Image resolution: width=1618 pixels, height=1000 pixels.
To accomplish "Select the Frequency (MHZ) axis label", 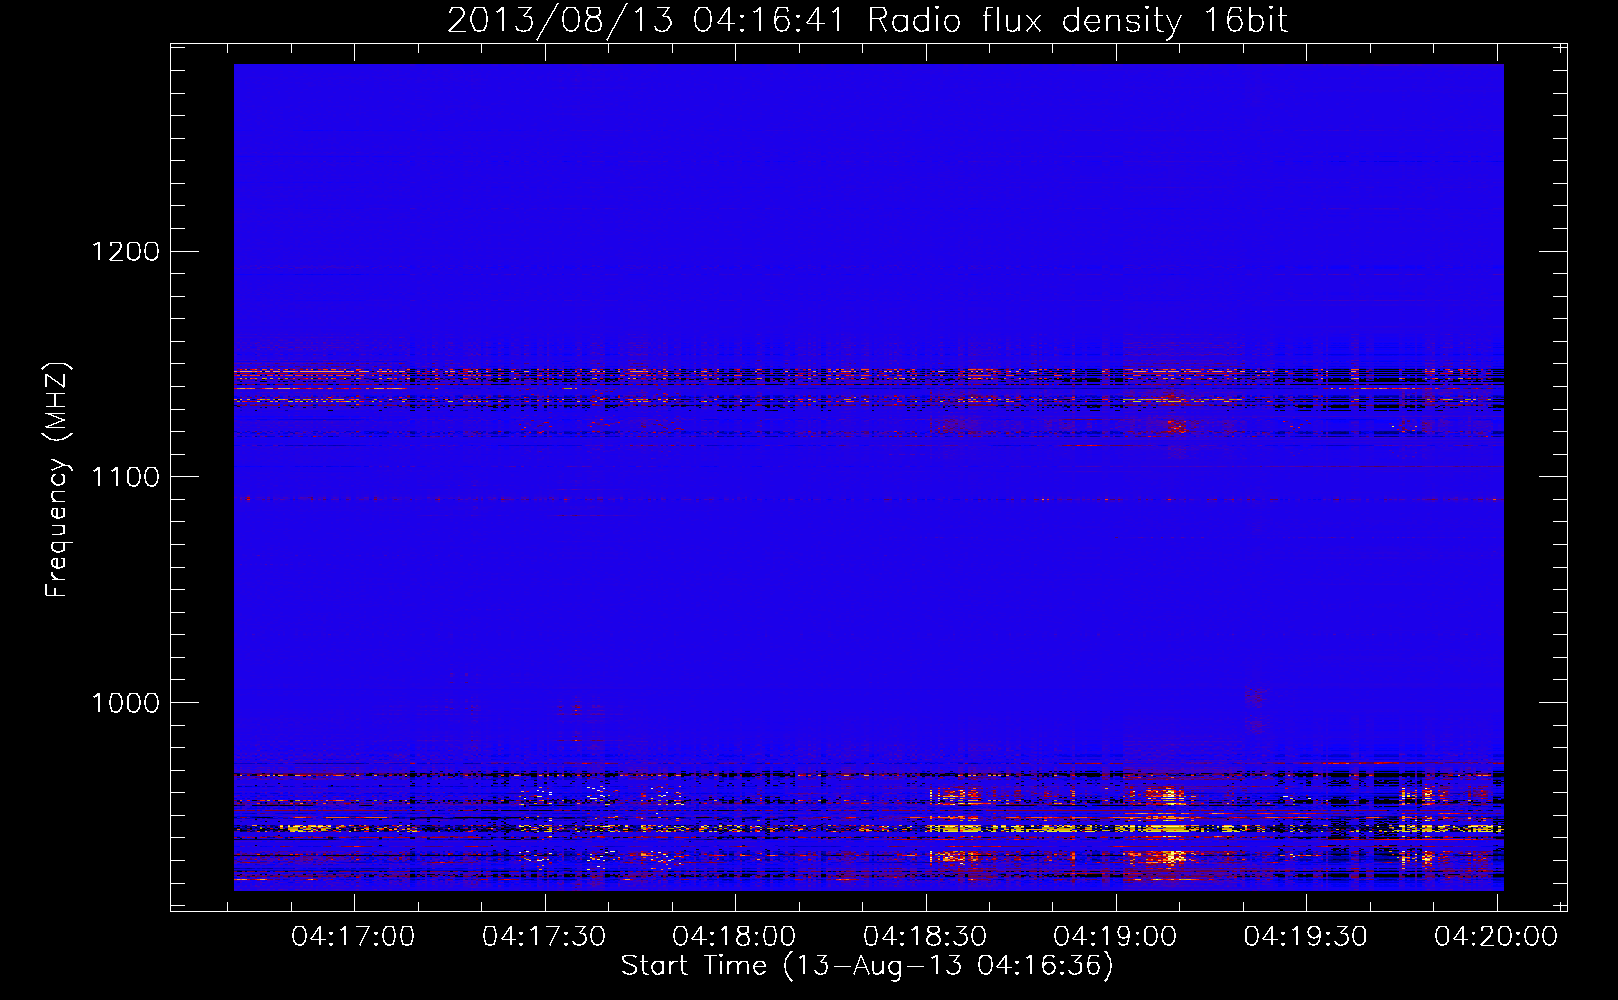I will pos(57,479).
